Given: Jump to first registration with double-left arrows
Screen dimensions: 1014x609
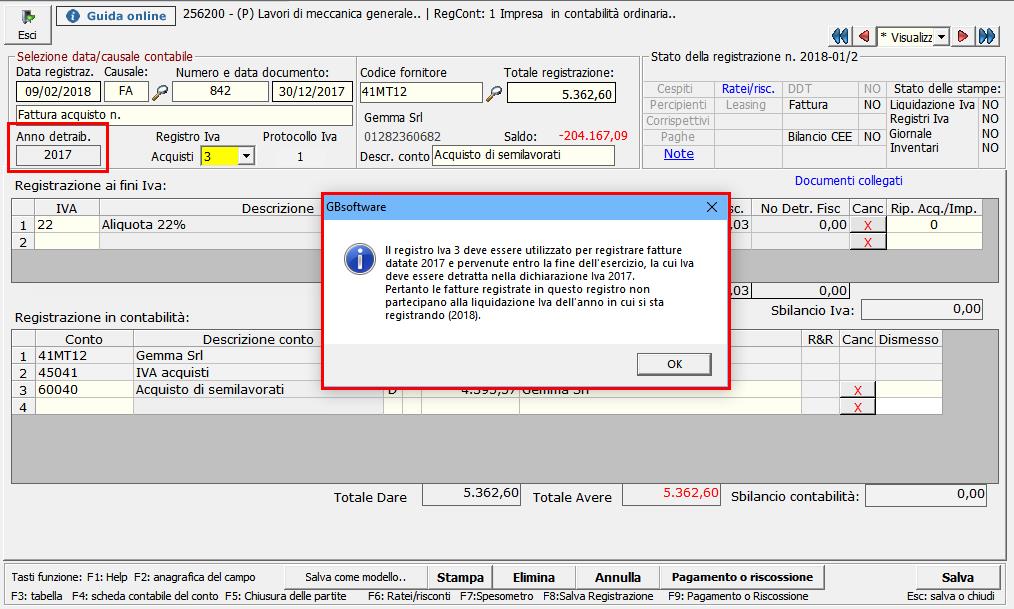Looking at the screenshot, I should [x=838, y=35].
